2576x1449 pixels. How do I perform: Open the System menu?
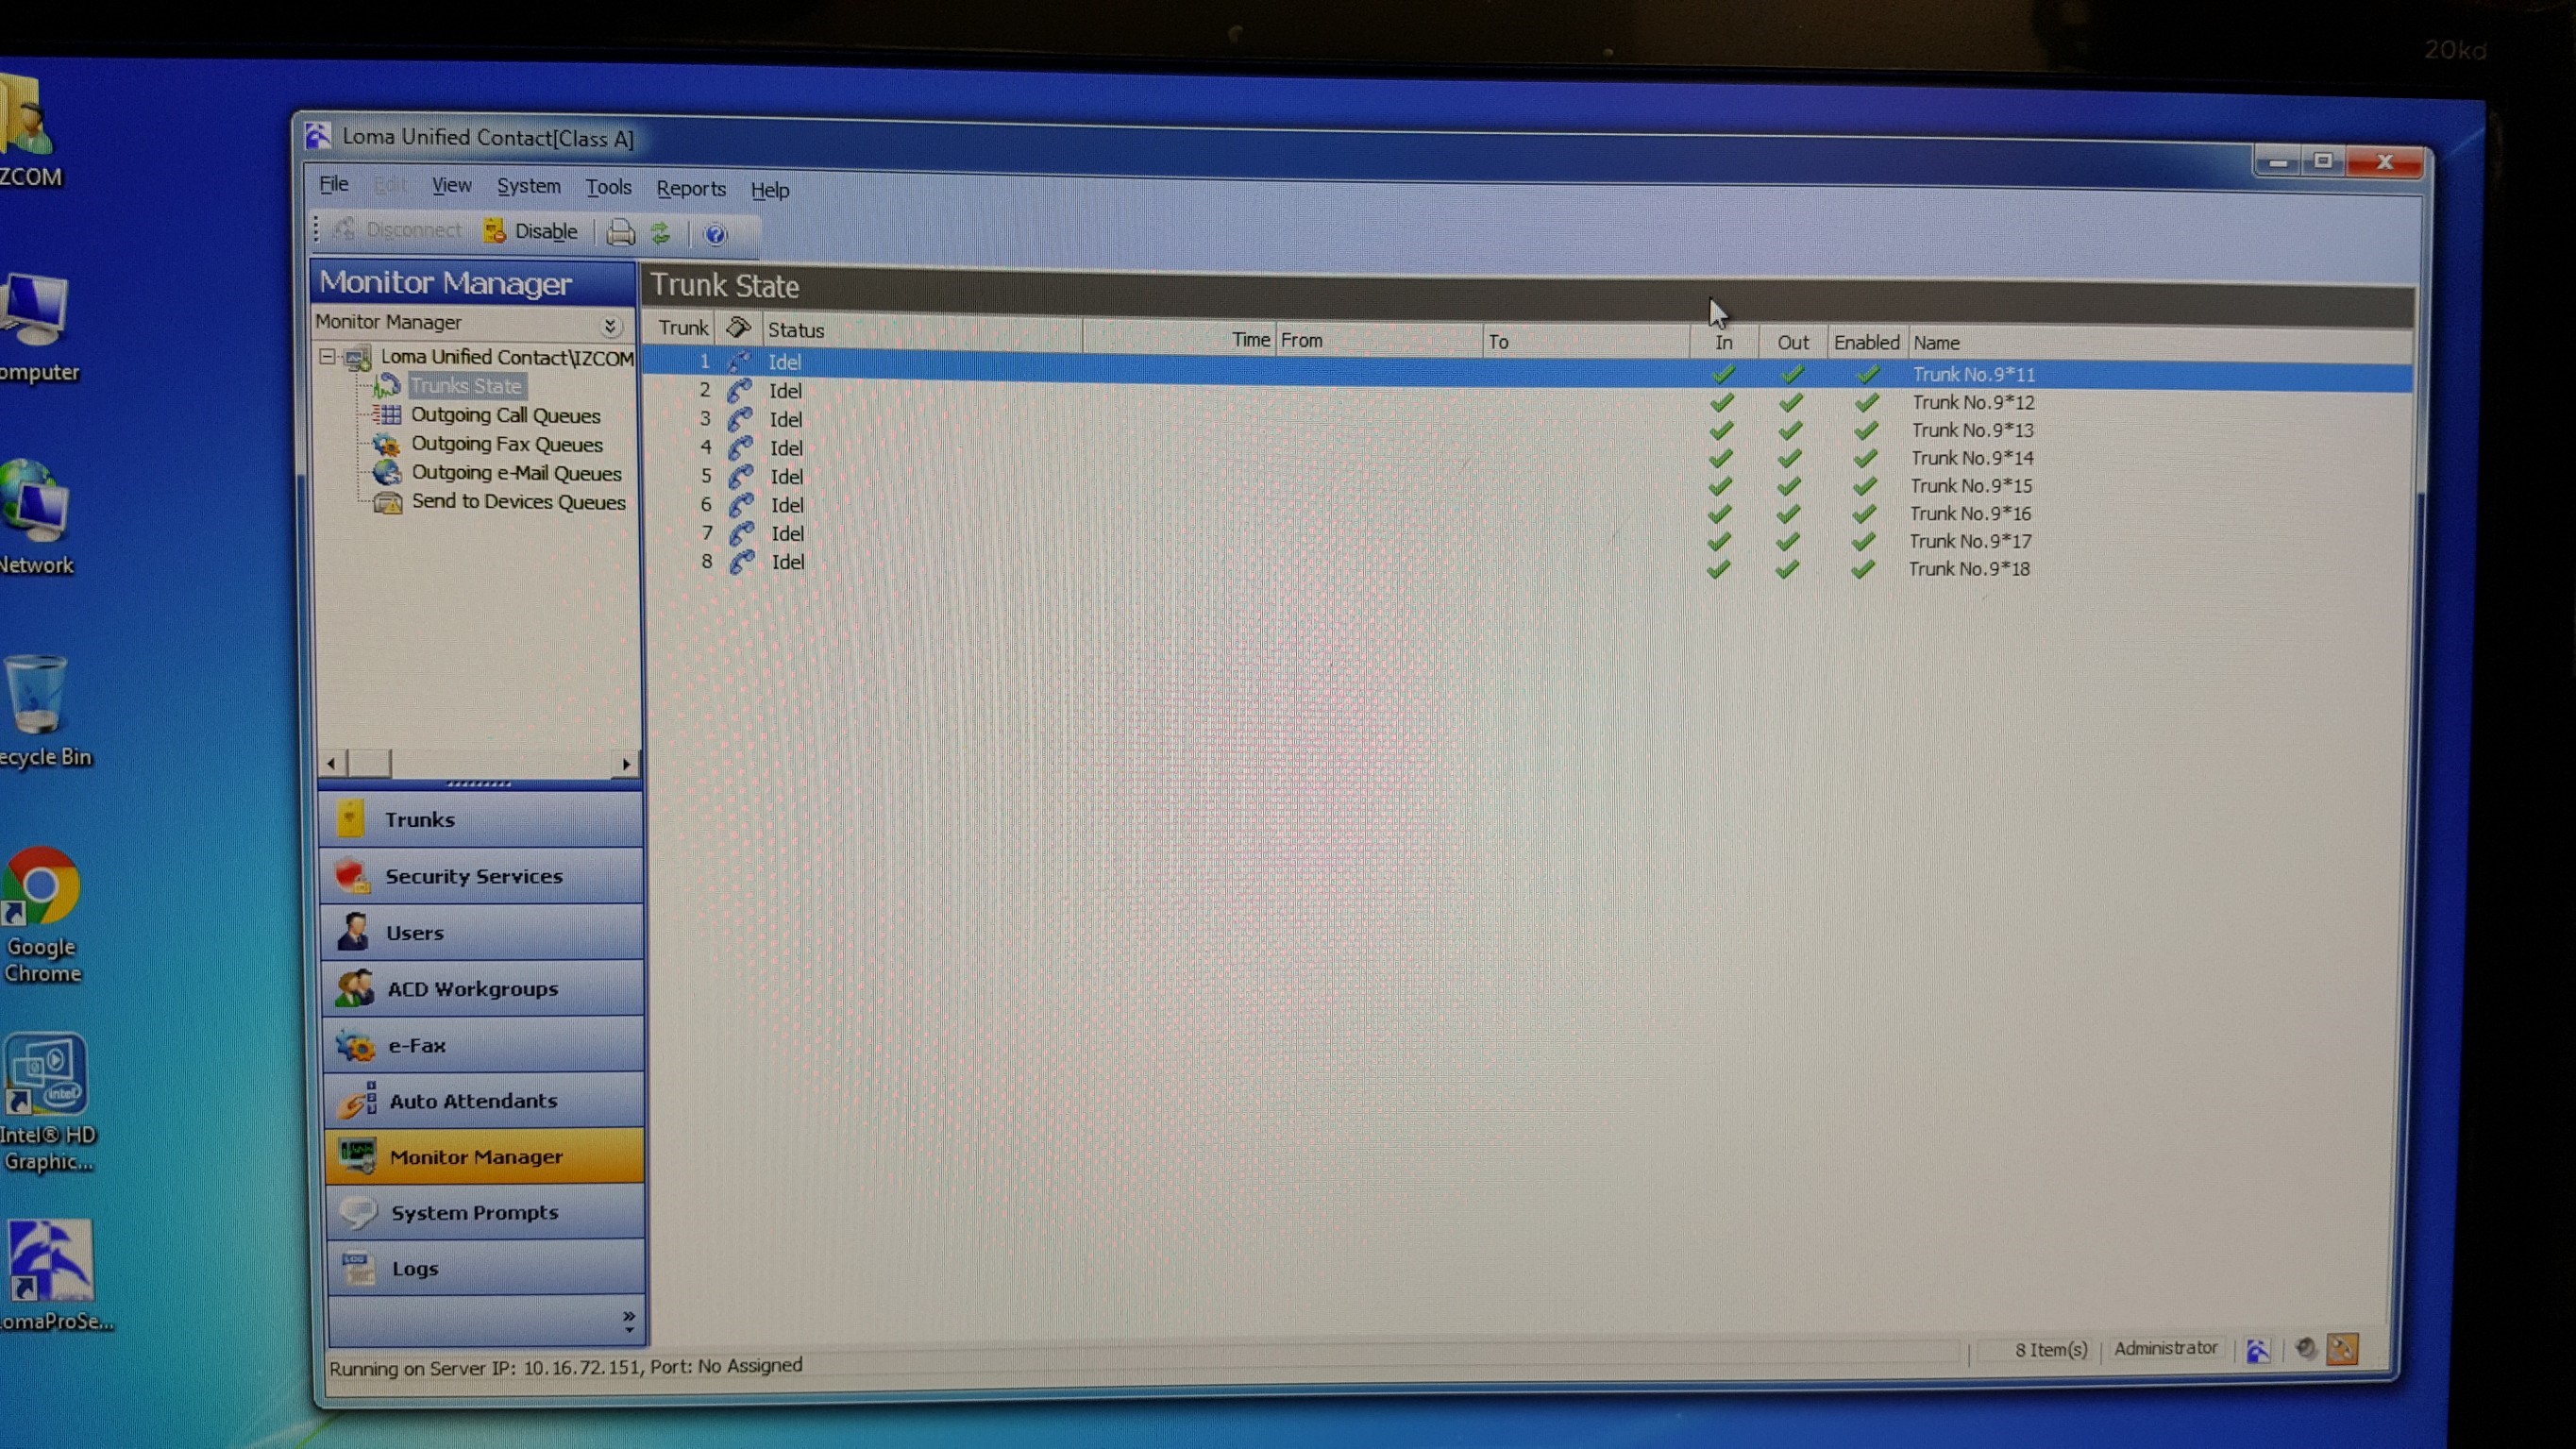528,186
